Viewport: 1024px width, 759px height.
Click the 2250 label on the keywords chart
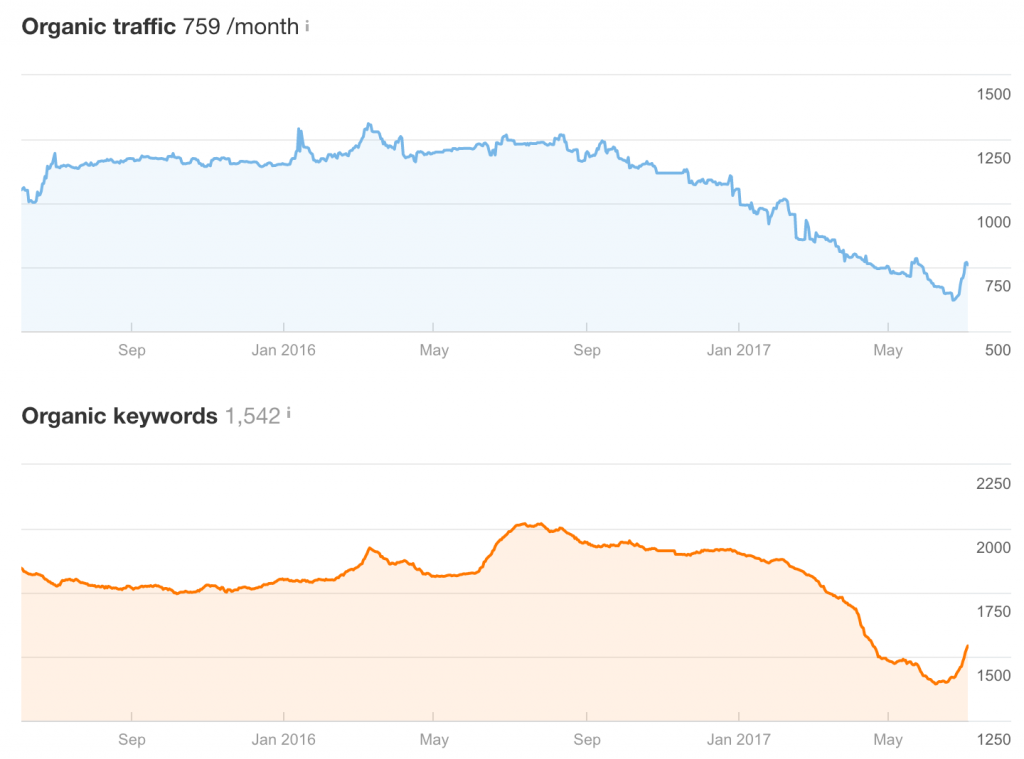pyautogui.click(x=993, y=484)
